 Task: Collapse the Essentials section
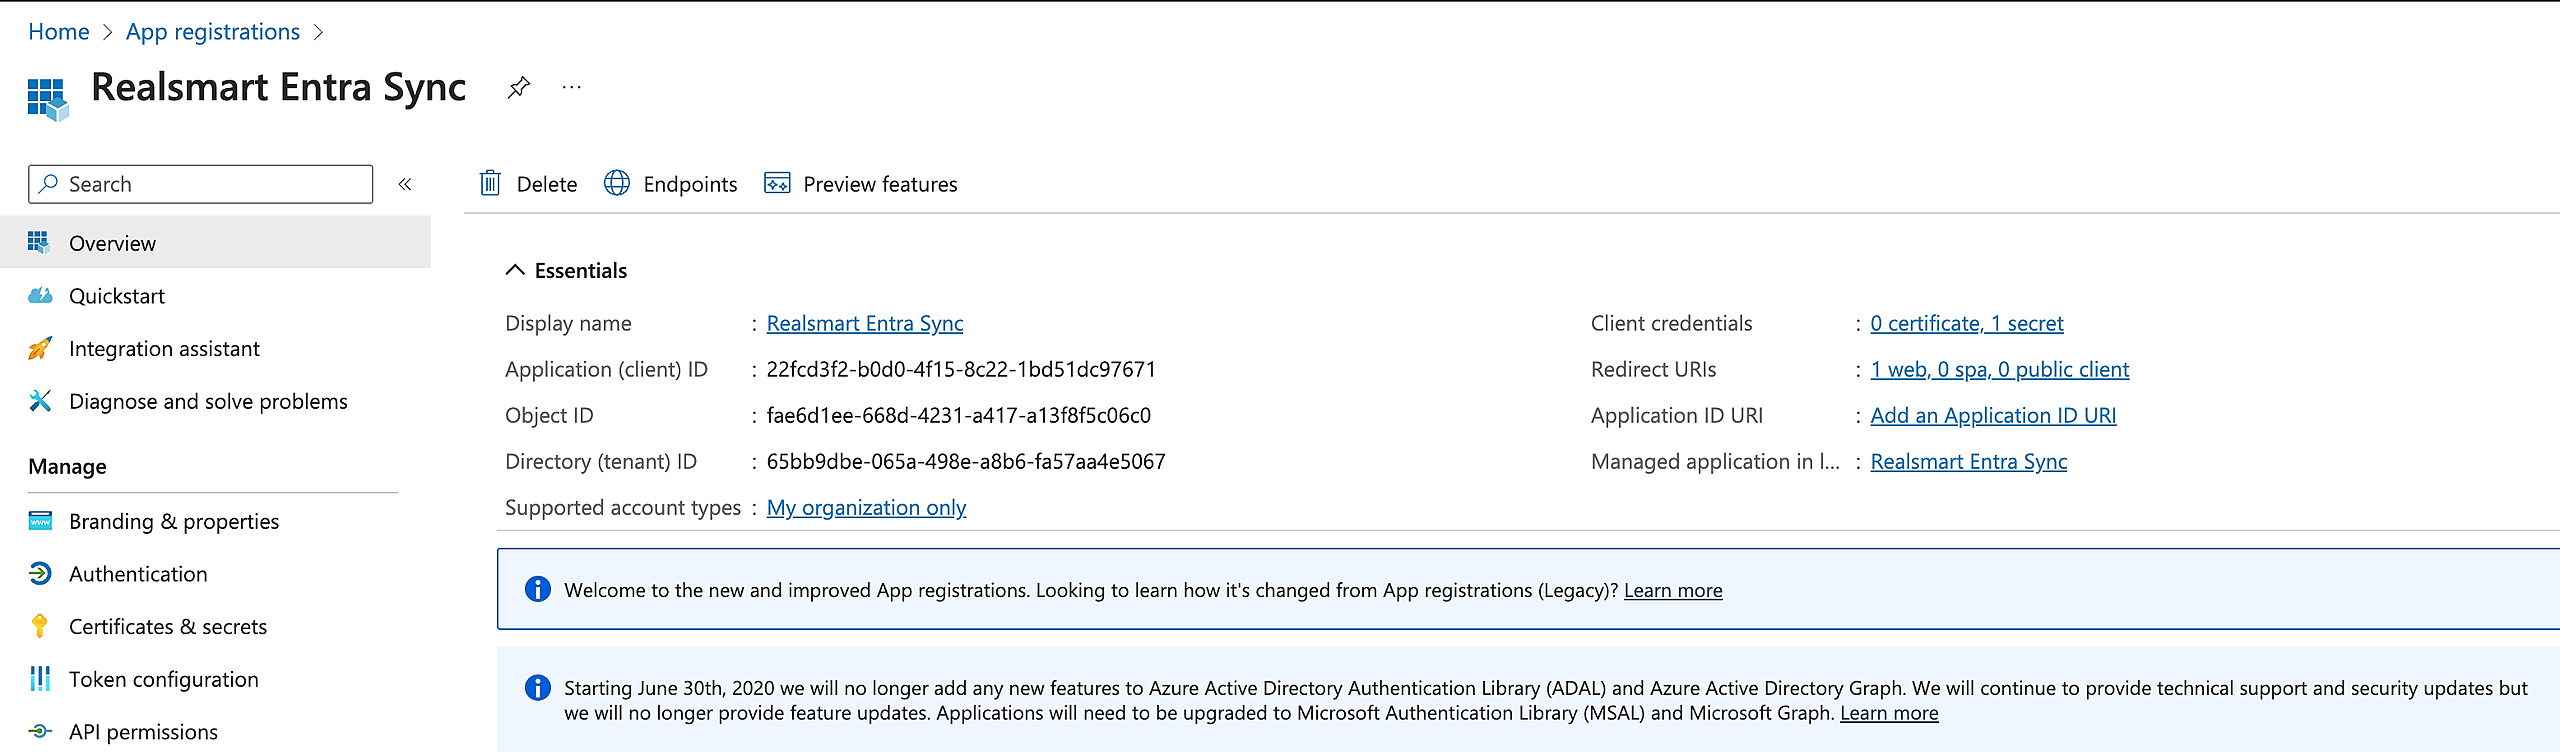(x=515, y=271)
